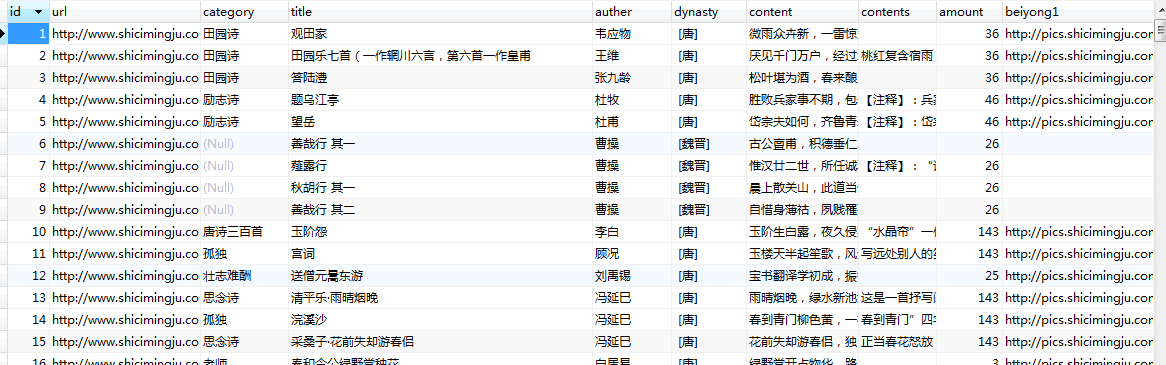Select the content column header
1166x365 pixels.
pos(802,12)
